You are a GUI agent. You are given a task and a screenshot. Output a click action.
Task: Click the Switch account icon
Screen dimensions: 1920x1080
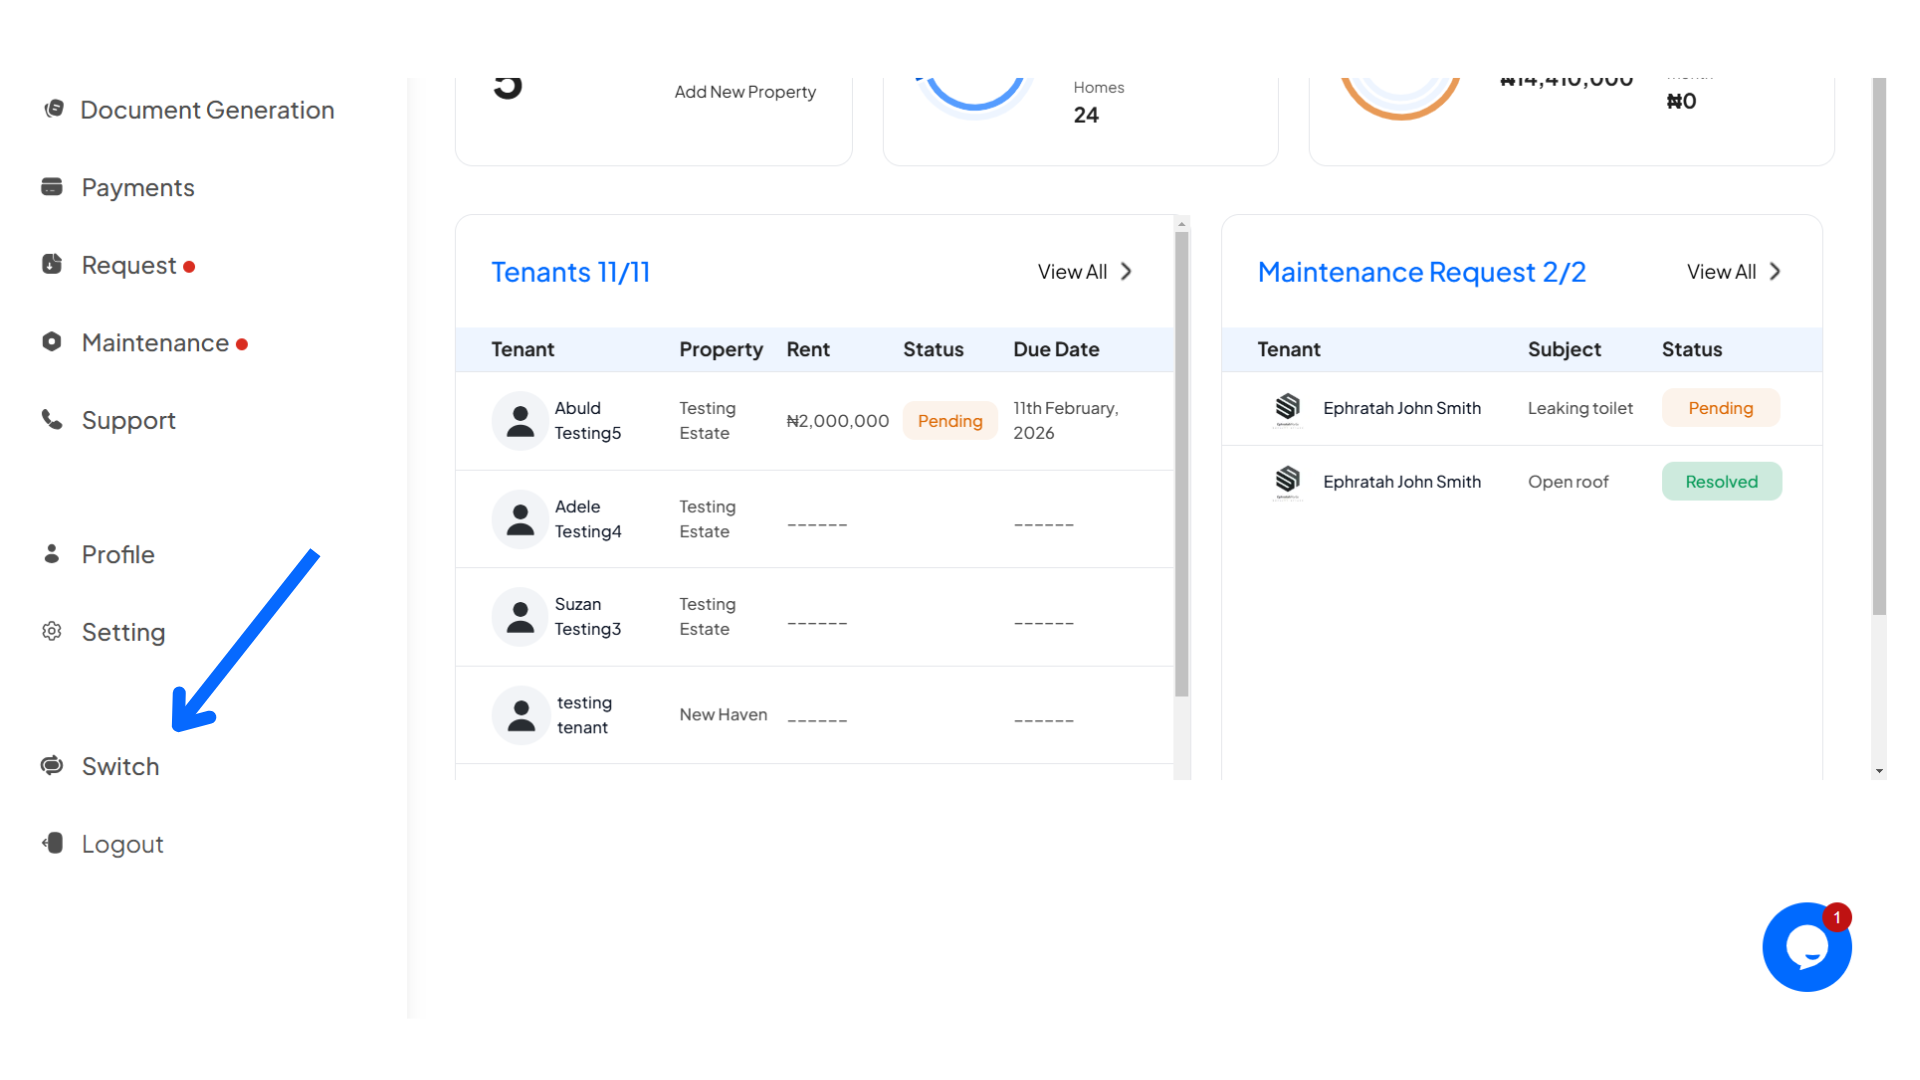coord(52,765)
